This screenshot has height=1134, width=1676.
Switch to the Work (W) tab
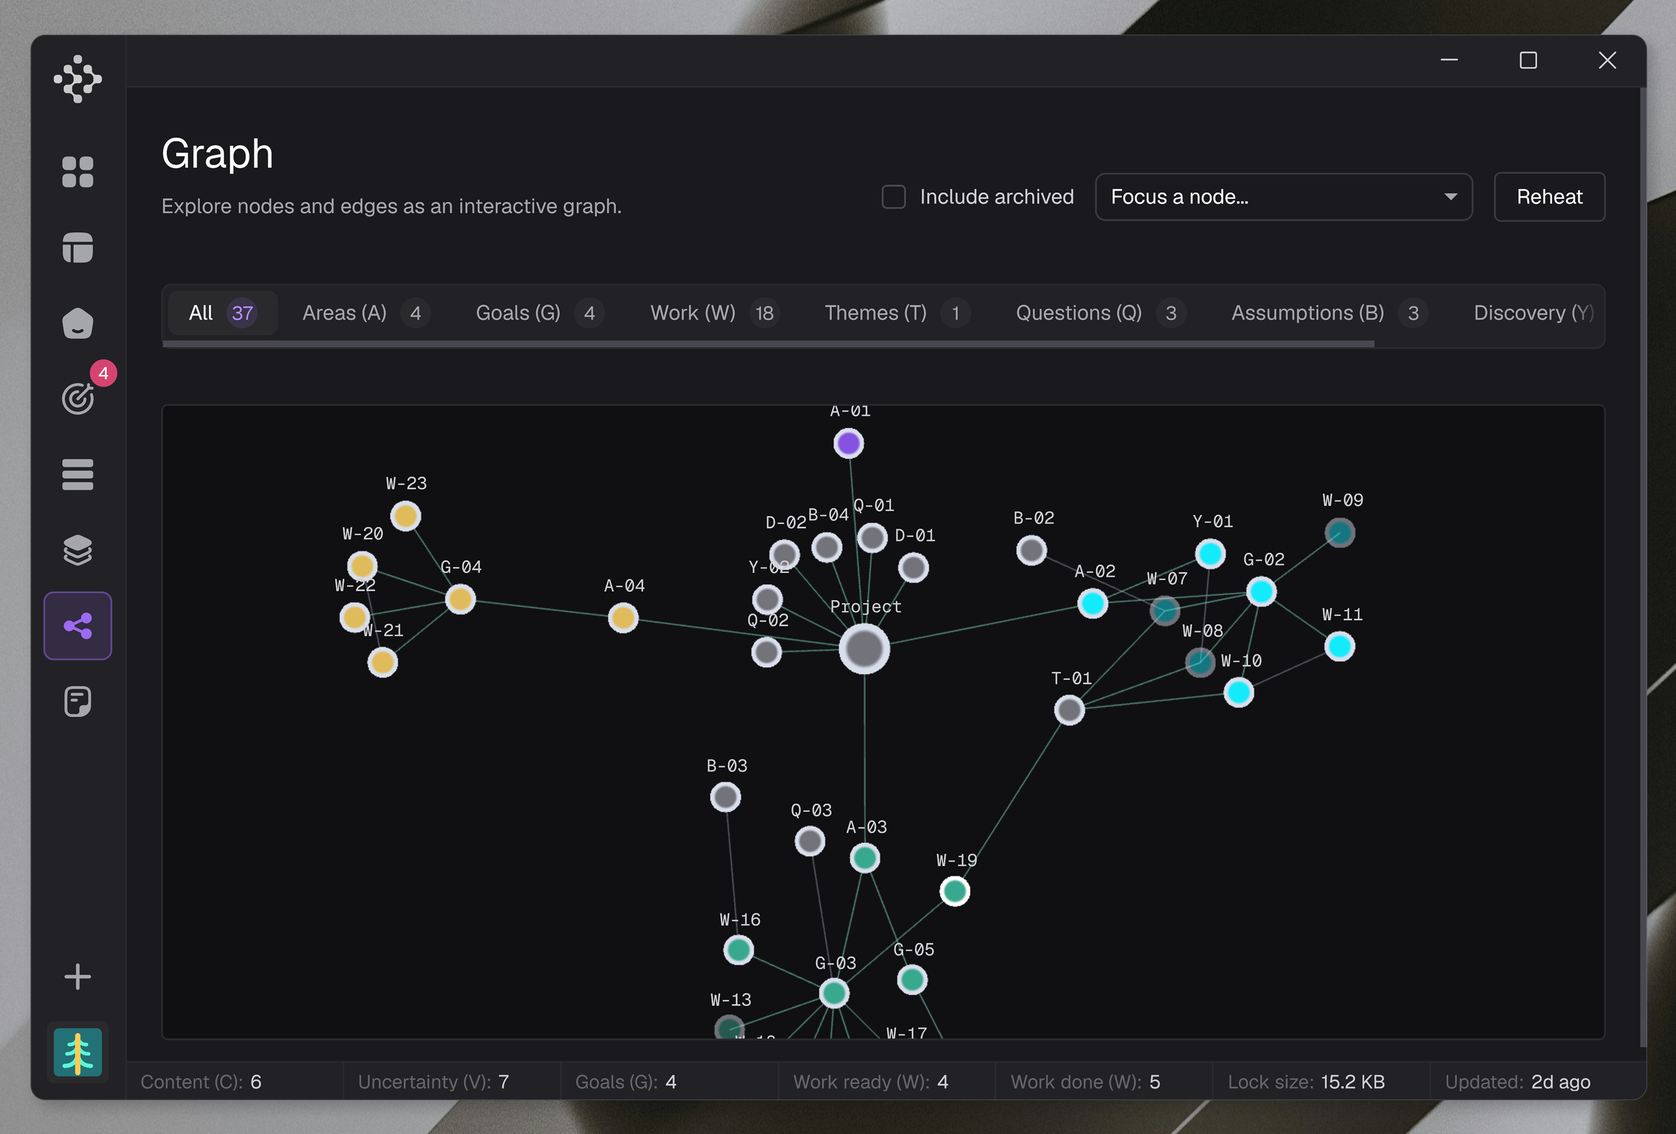[x=714, y=313]
